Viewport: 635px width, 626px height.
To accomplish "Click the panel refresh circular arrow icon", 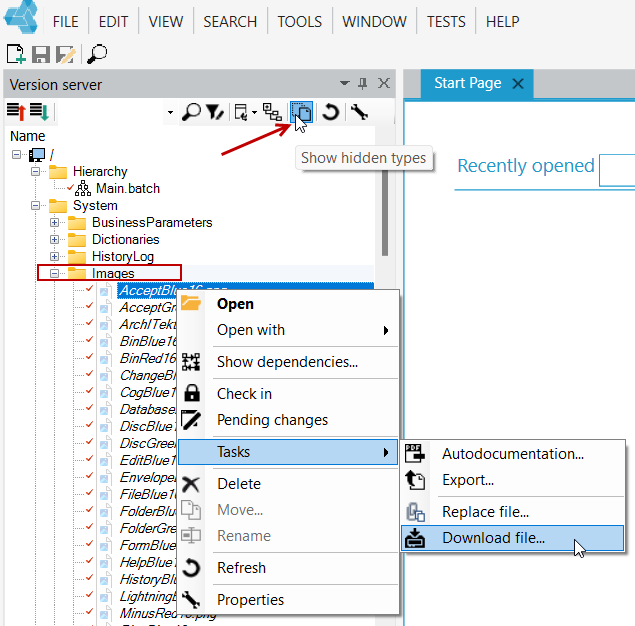I will pyautogui.click(x=330, y=112).
